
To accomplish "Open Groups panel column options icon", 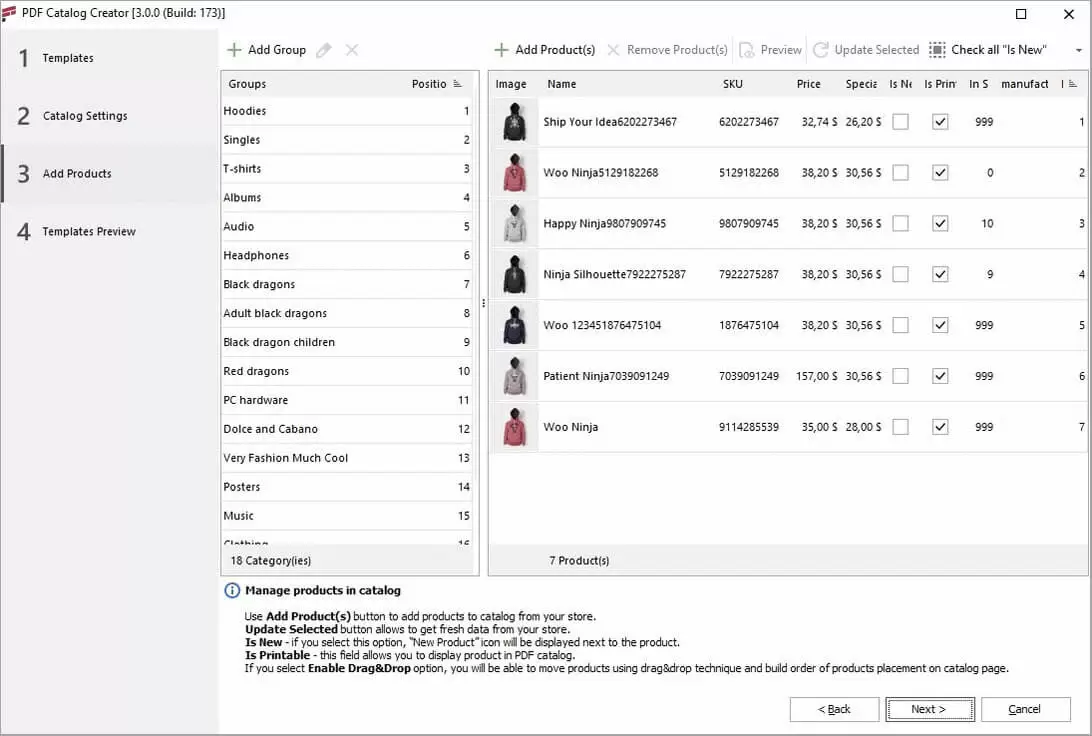I will click(458, 84).
